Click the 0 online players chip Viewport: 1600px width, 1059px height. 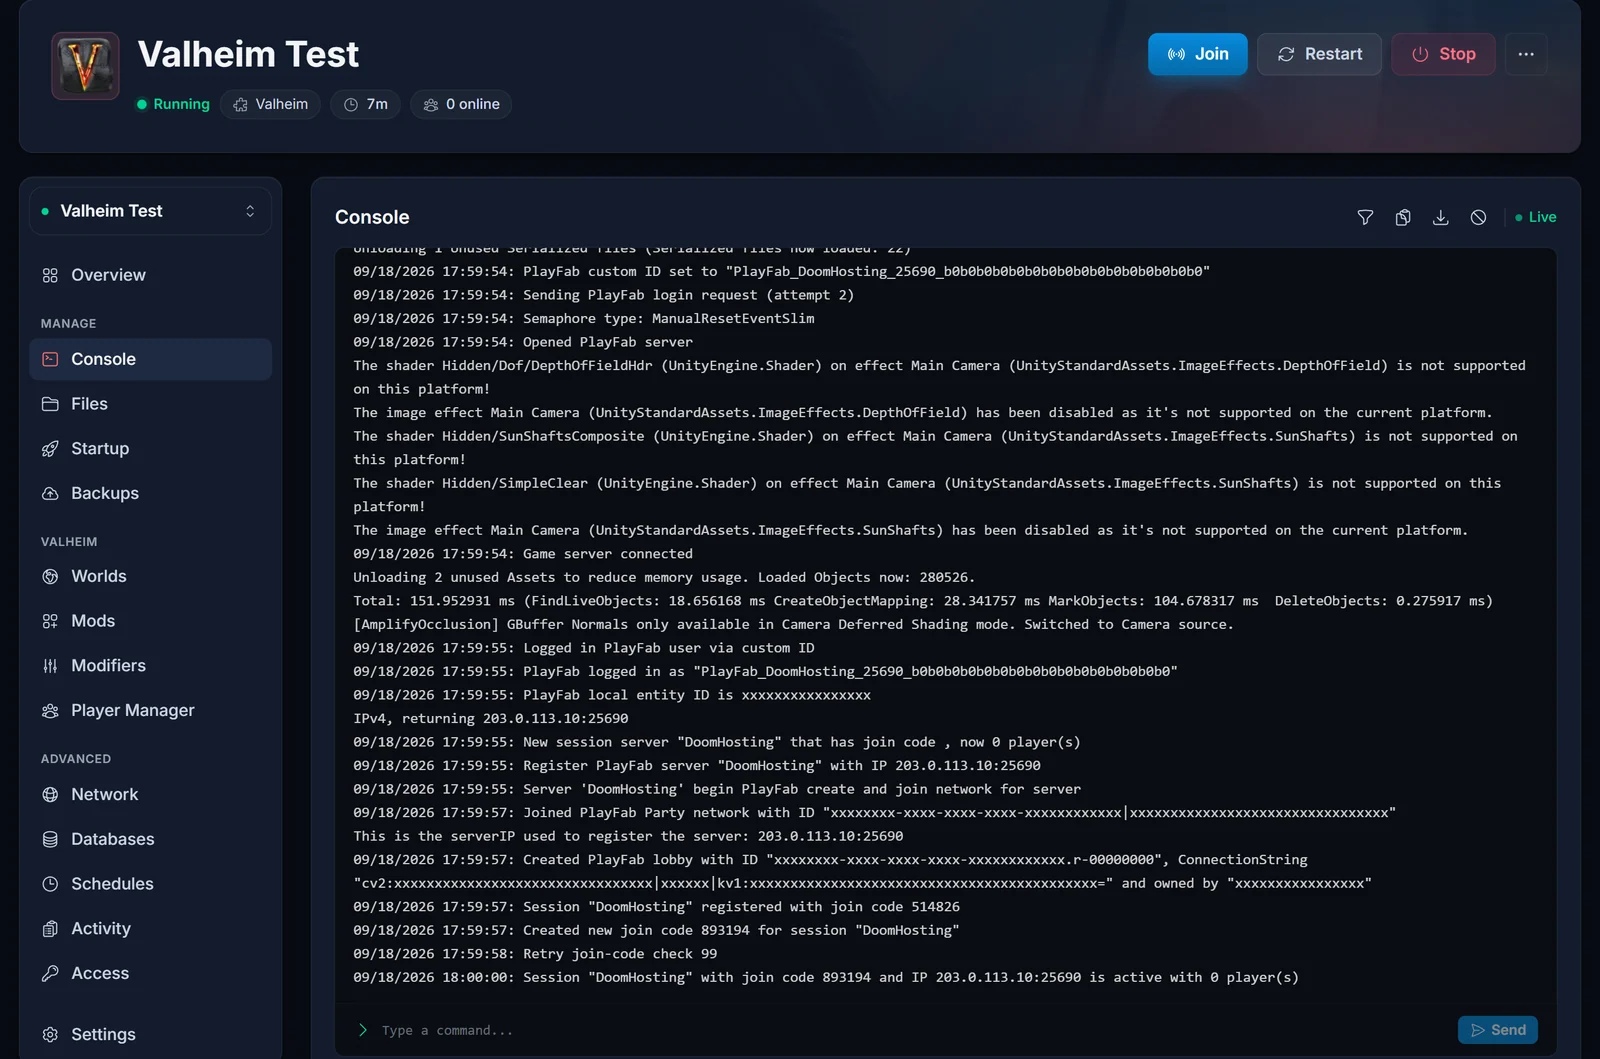(x=461, y=104)
